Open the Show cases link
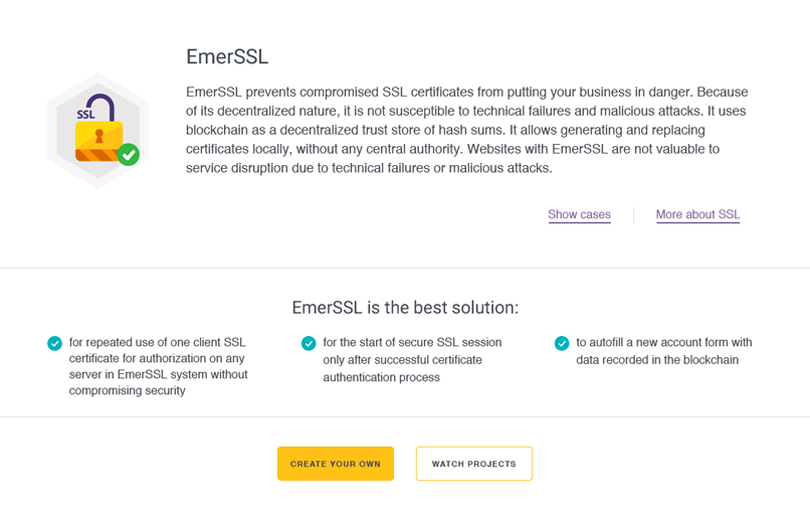The height and width of the screenshot is (510, 810). click(x=579, y=214)
